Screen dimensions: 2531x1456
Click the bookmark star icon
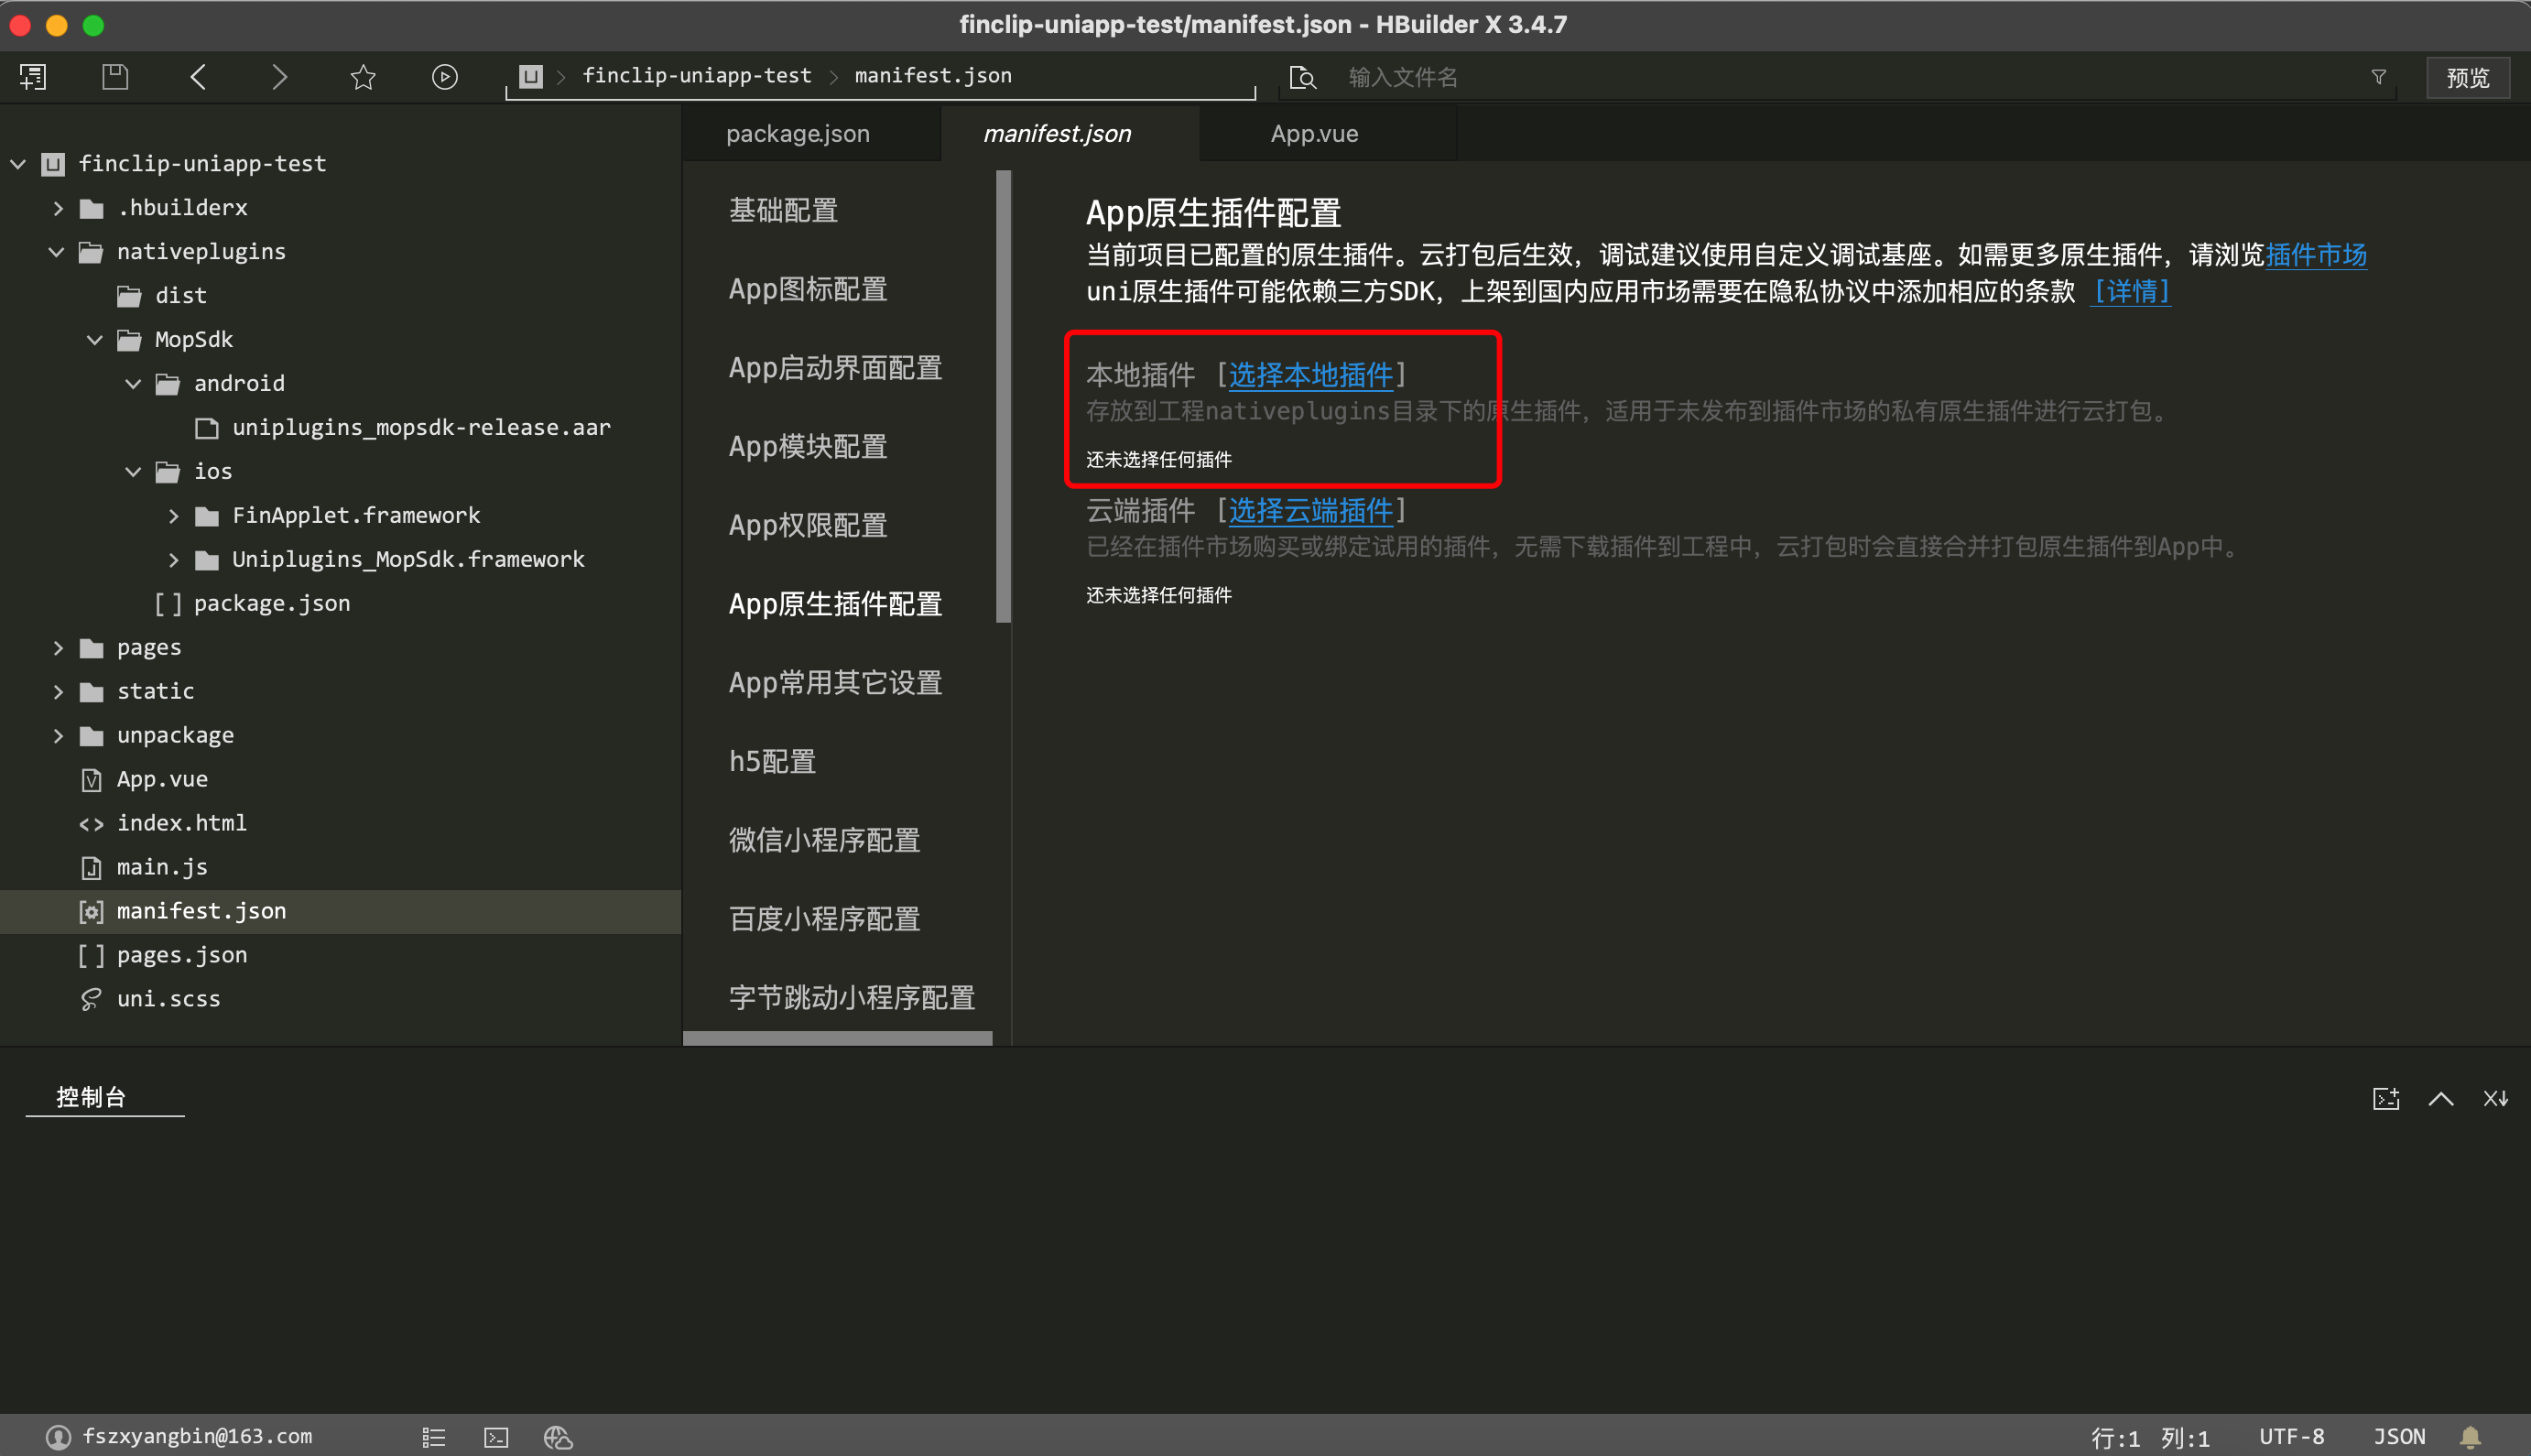tap(363, 77)
